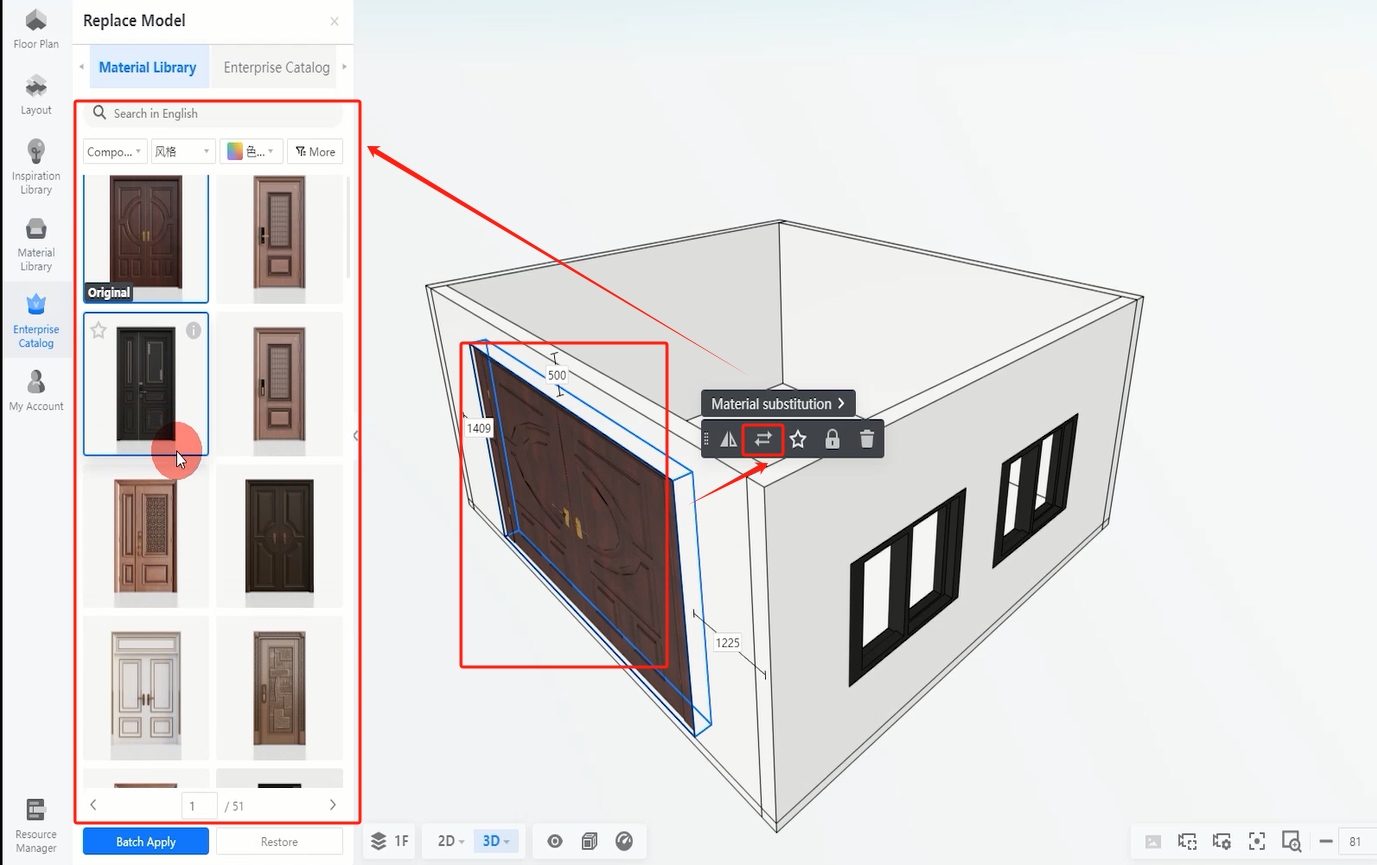Open More filters
The height and width of the screenshot is (865, 1377).
[x=315, y=152]
